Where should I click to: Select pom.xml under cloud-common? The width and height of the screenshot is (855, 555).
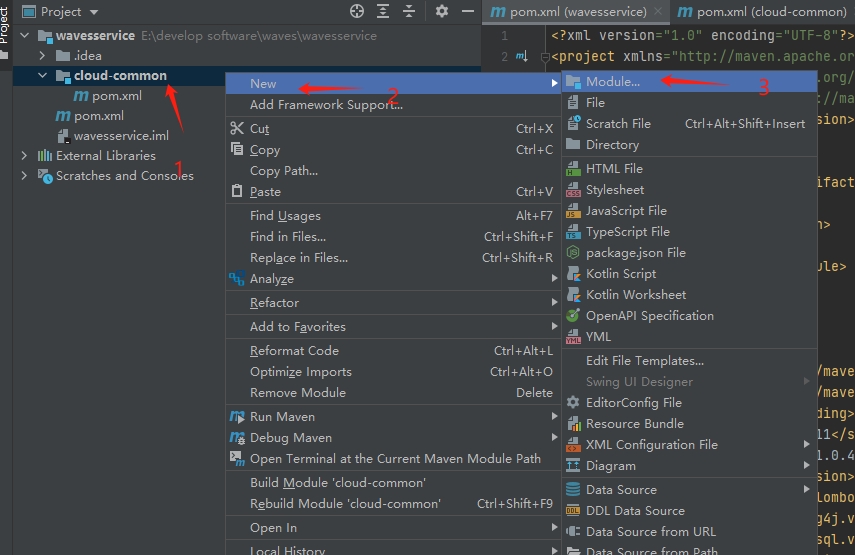117,95
